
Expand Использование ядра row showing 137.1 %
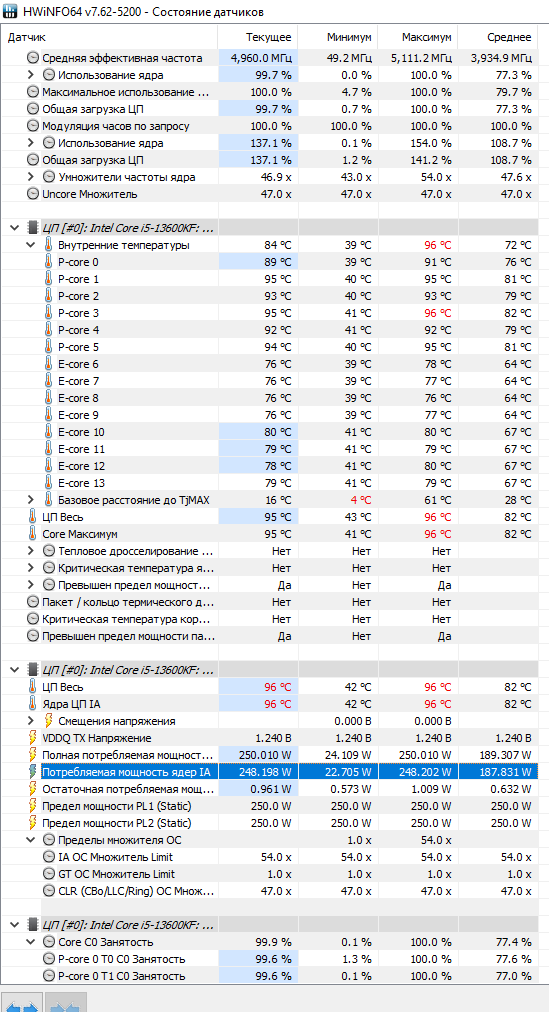pos(30,143)
